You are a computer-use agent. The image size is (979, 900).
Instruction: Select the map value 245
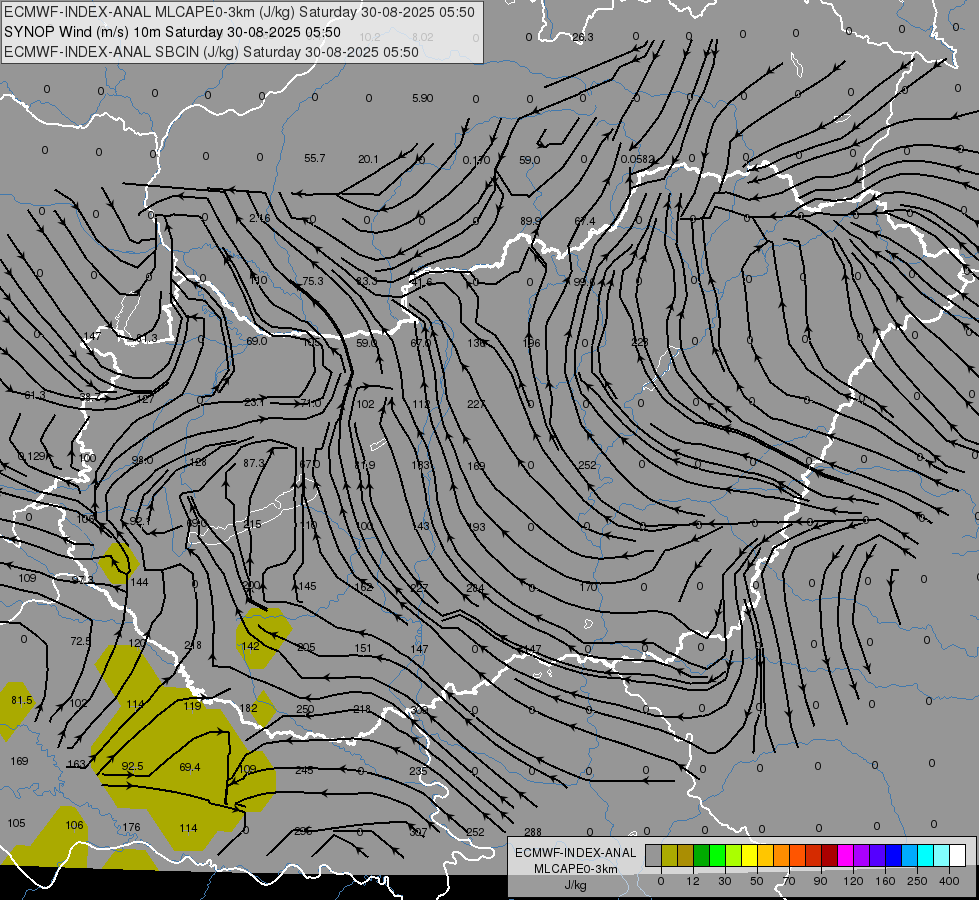304,770
